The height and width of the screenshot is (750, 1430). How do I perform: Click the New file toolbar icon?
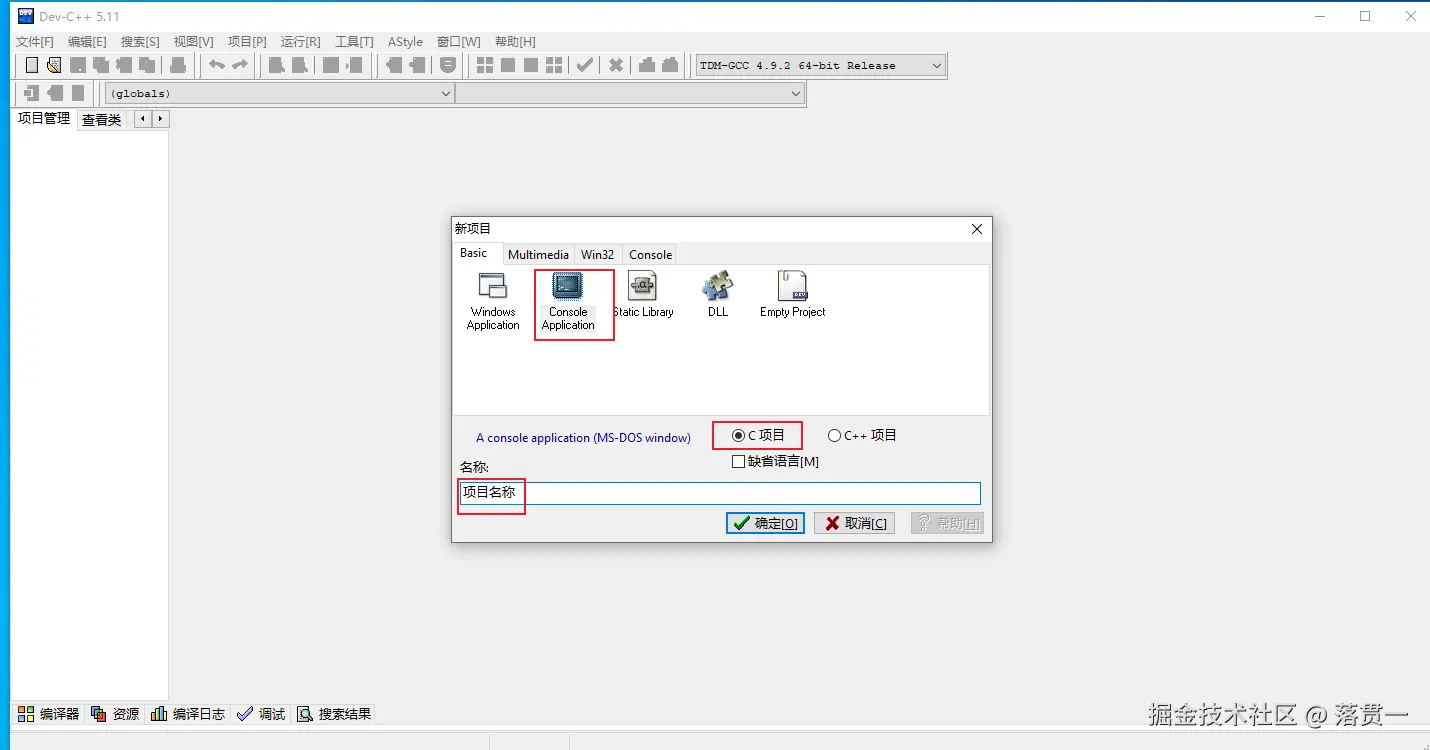click(x=32, y=65)
